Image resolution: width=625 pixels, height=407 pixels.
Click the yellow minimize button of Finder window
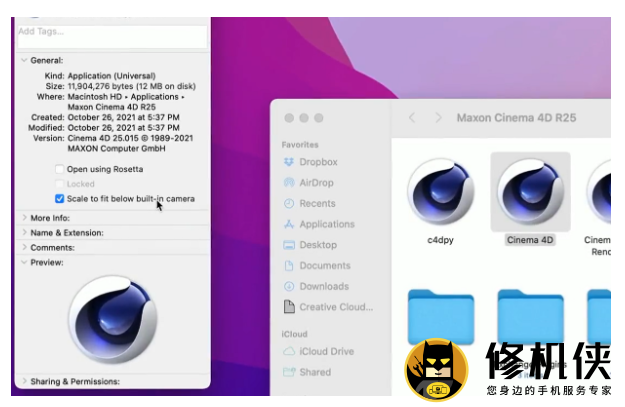pos(304,118)
